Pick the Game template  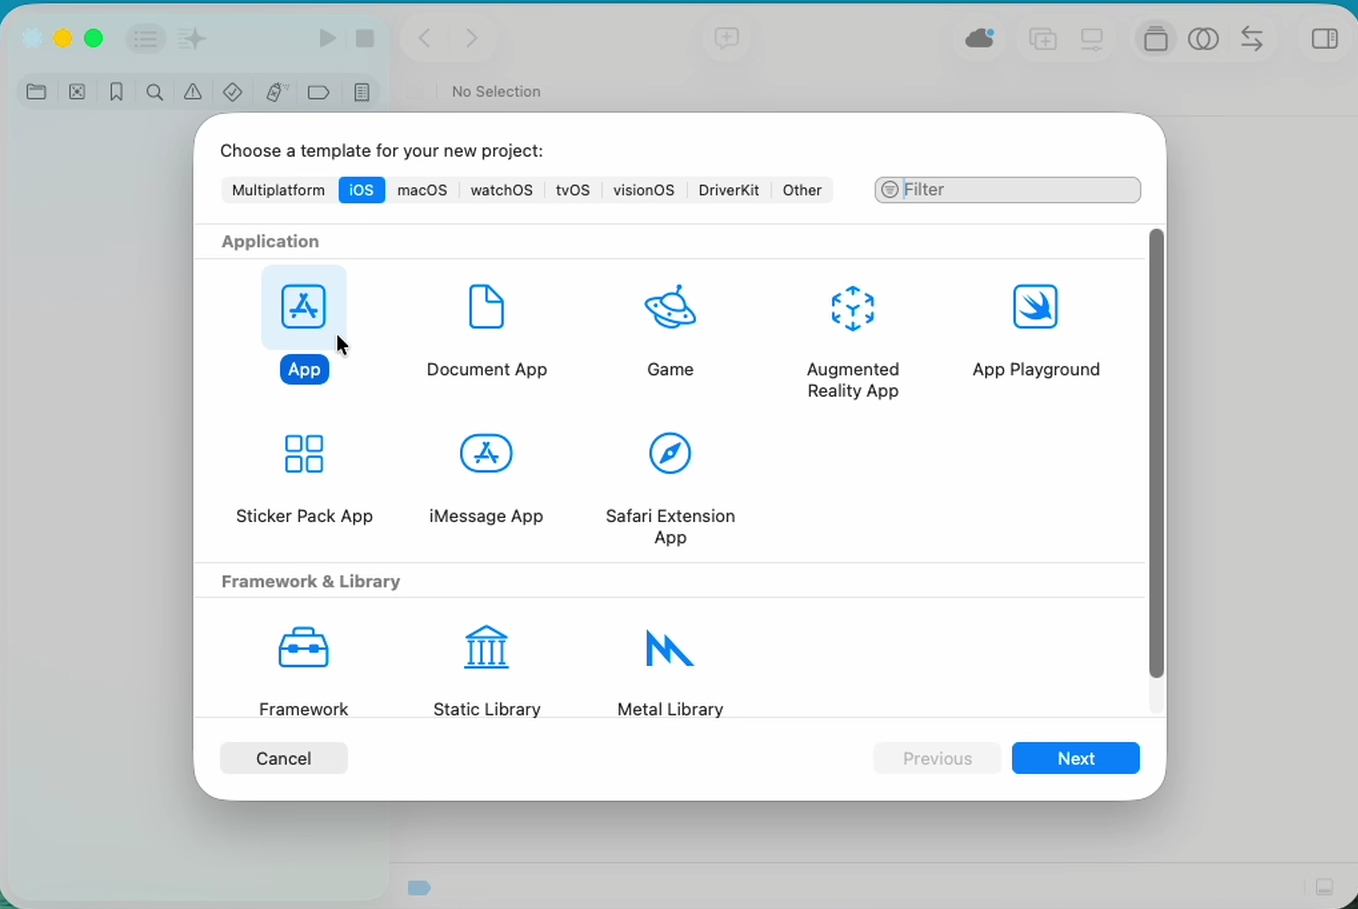tap(670, 307)
